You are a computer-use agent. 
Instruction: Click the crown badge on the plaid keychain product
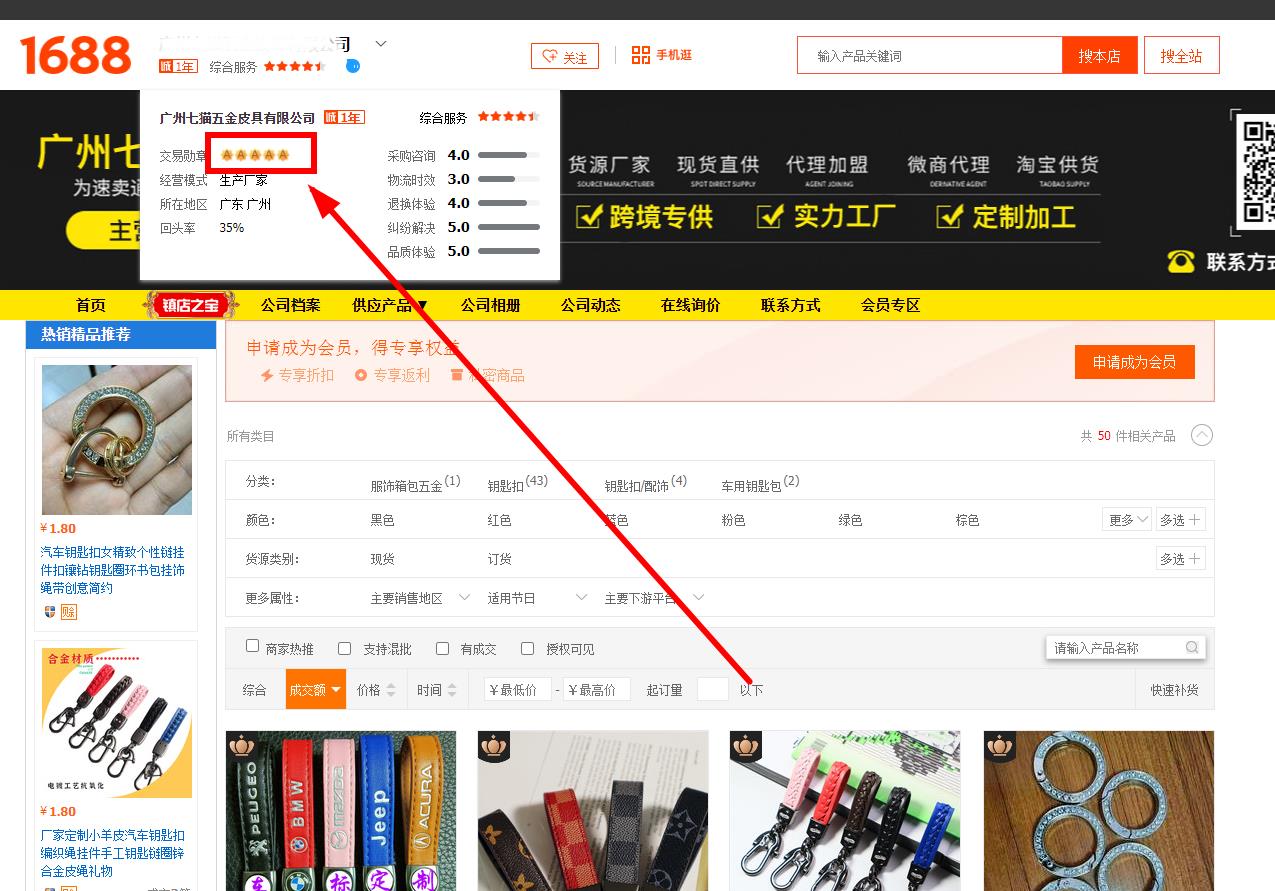tap(494, 746)
